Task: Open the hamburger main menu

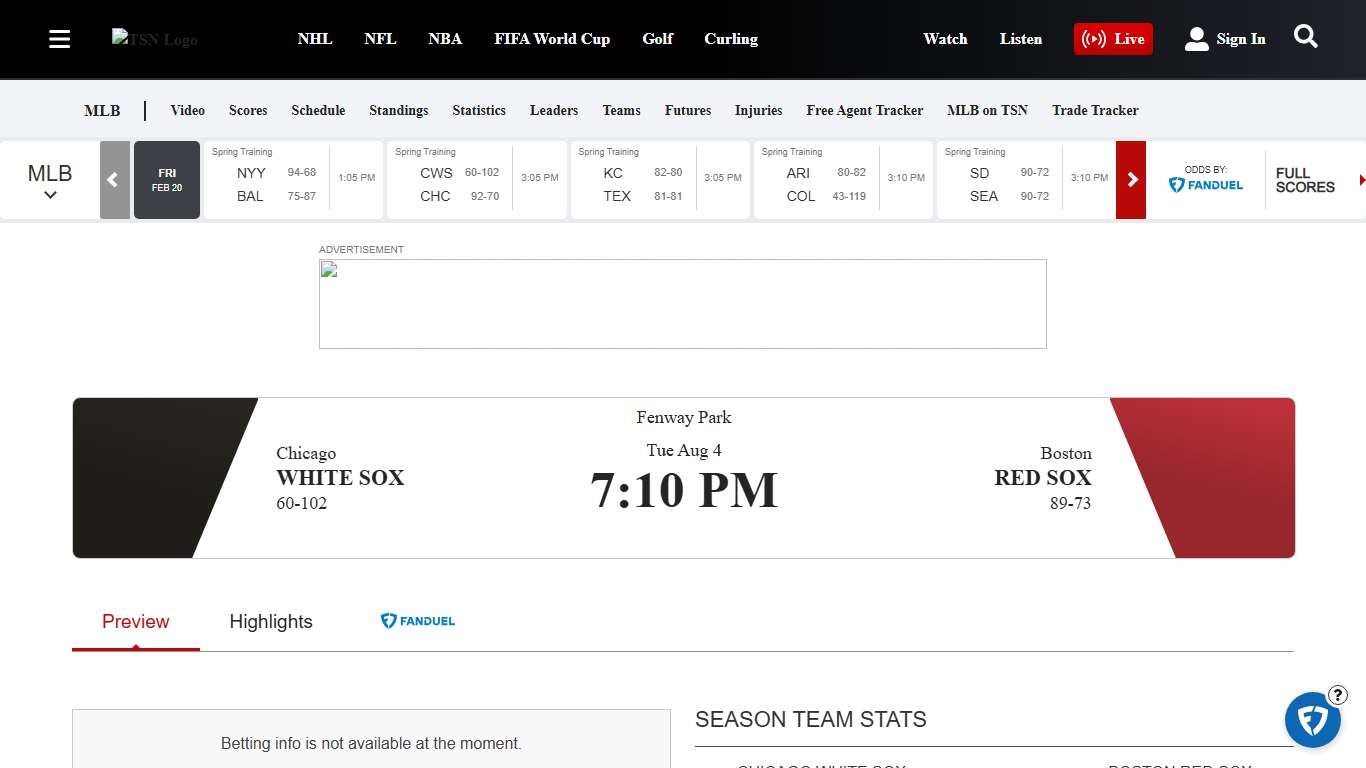Action: (60, 39)
